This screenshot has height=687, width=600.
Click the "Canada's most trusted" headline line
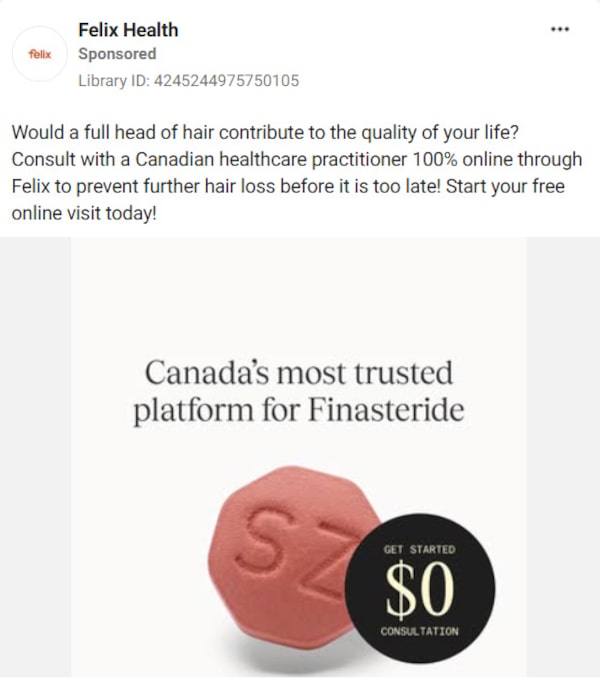coord(299,374)
